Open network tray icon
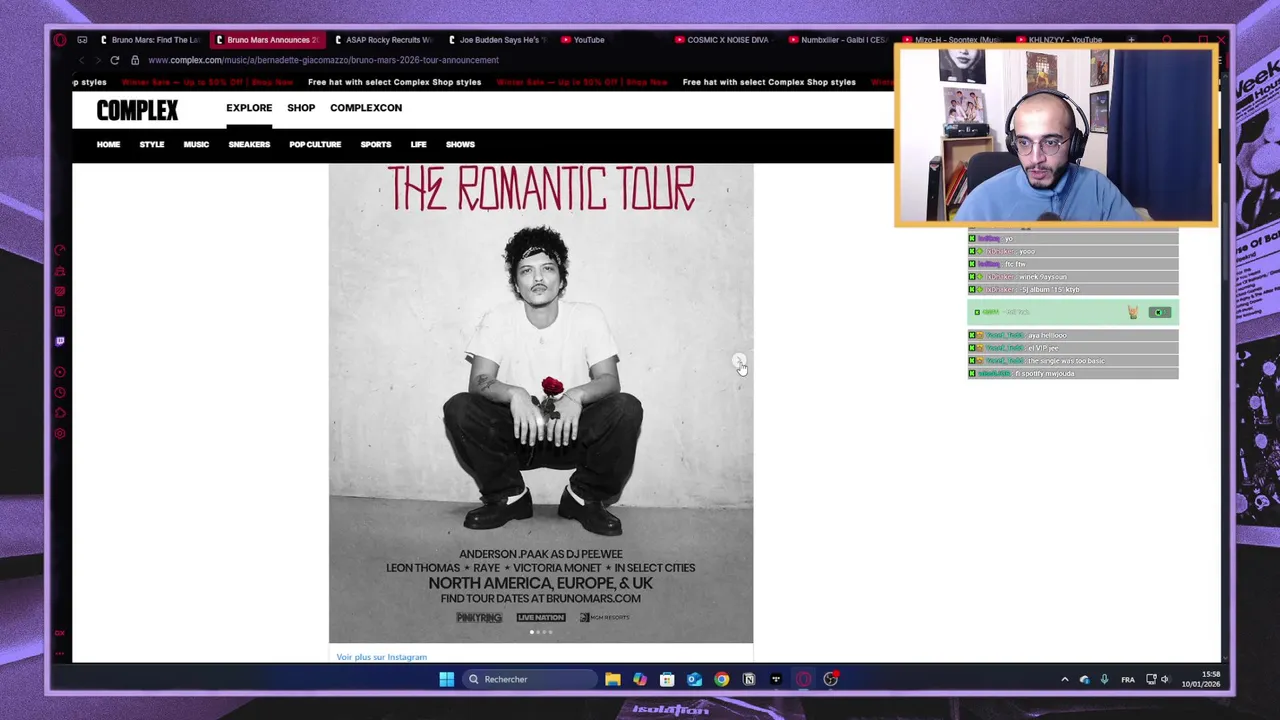The width and height of the screenshot is (1280, 720). click(x=1151, y=679)
